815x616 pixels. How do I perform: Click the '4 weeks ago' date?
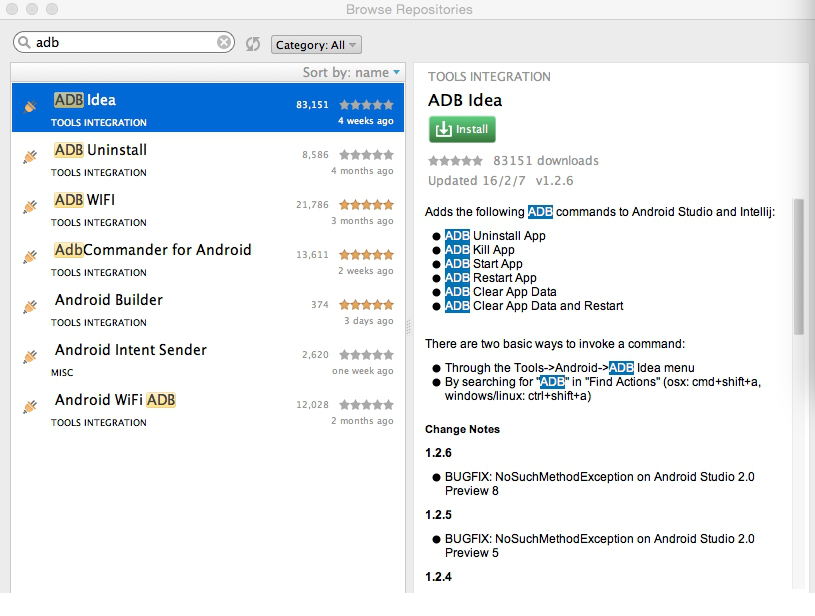click(365, 121)
